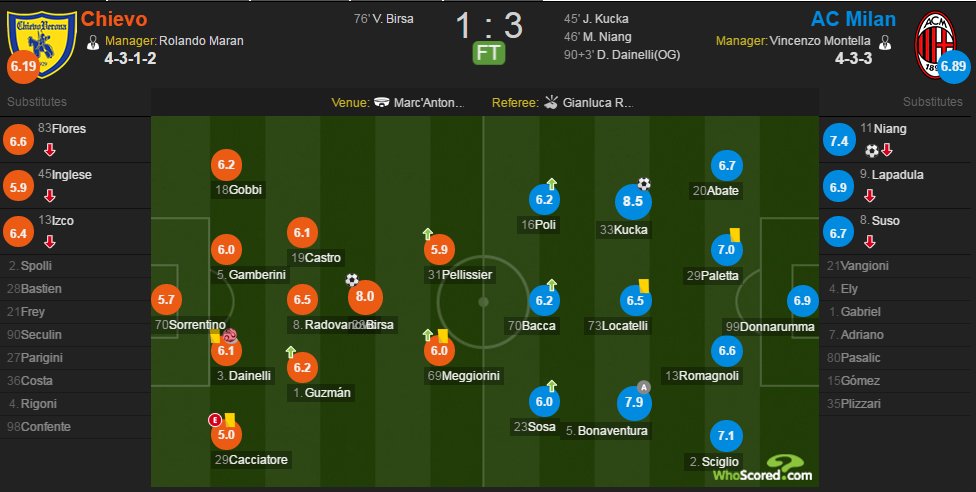
Task: Click manager name Vincenzo Montella
Action: tap(820, 41)
